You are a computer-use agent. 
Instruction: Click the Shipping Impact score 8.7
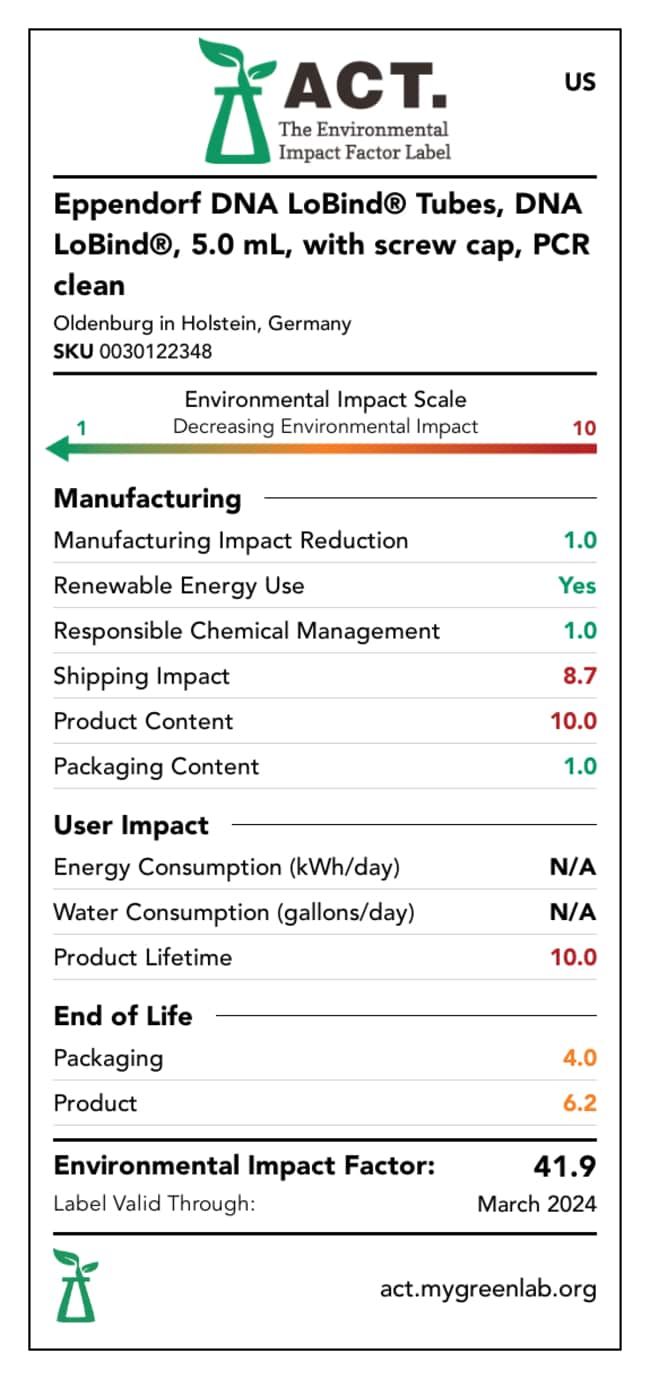(580, 676)
